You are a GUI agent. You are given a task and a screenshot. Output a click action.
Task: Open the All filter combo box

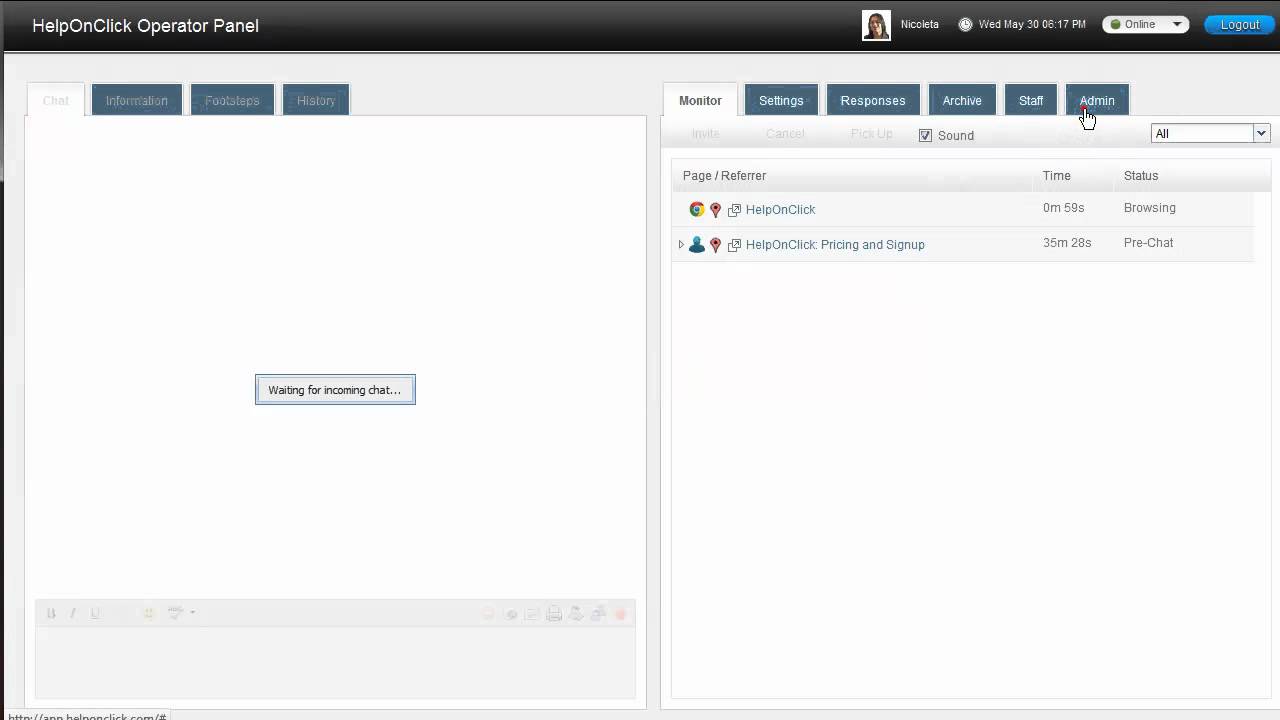click(x=1210, y=133)
